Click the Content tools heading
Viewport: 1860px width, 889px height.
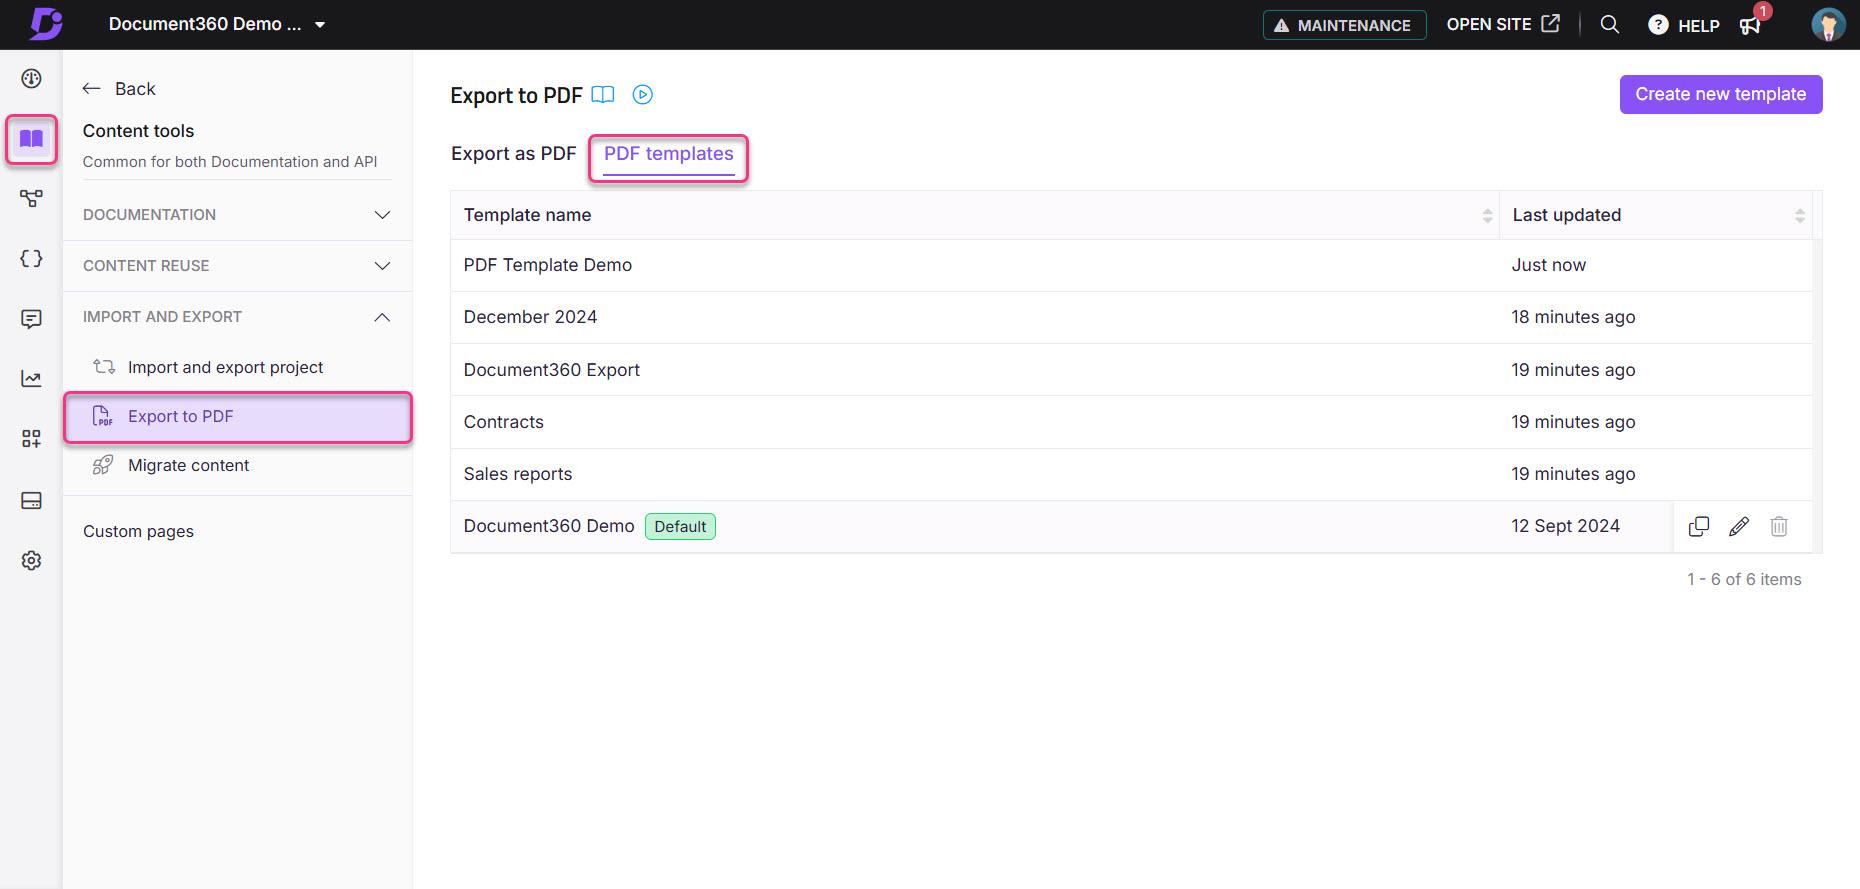tap(138, 131)
